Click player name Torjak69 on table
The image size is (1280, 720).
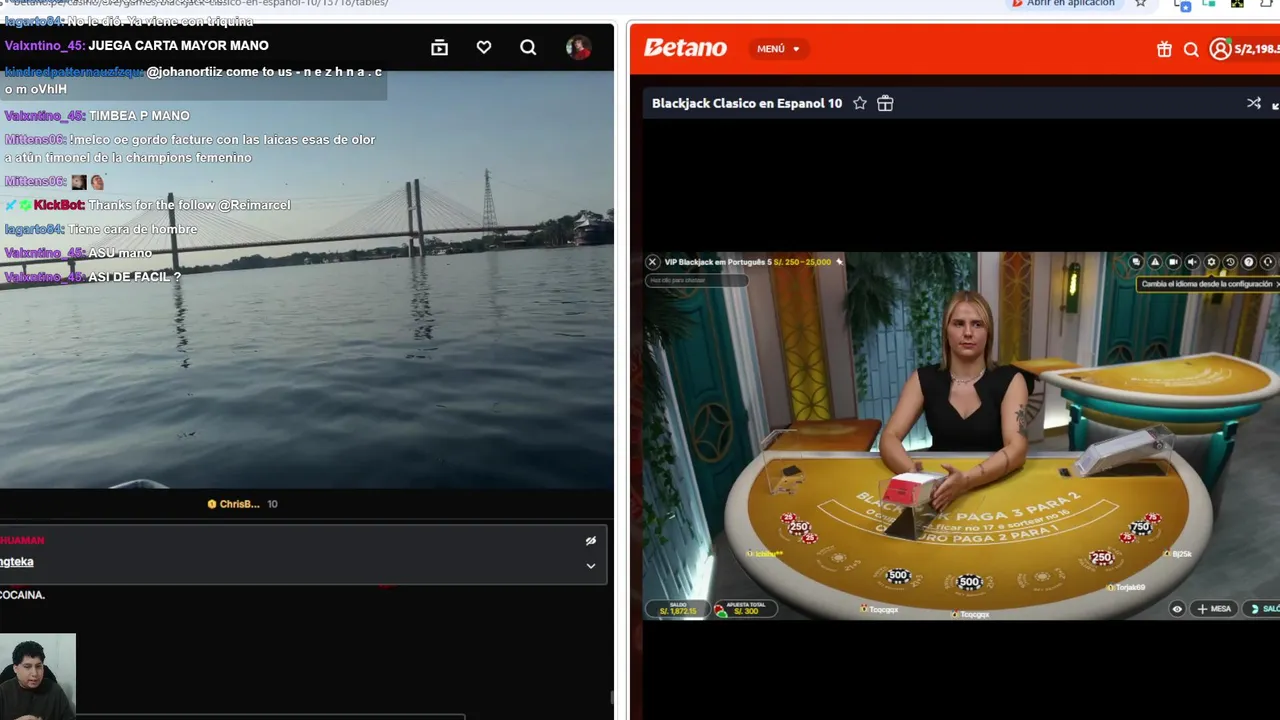pos(1130,587)
